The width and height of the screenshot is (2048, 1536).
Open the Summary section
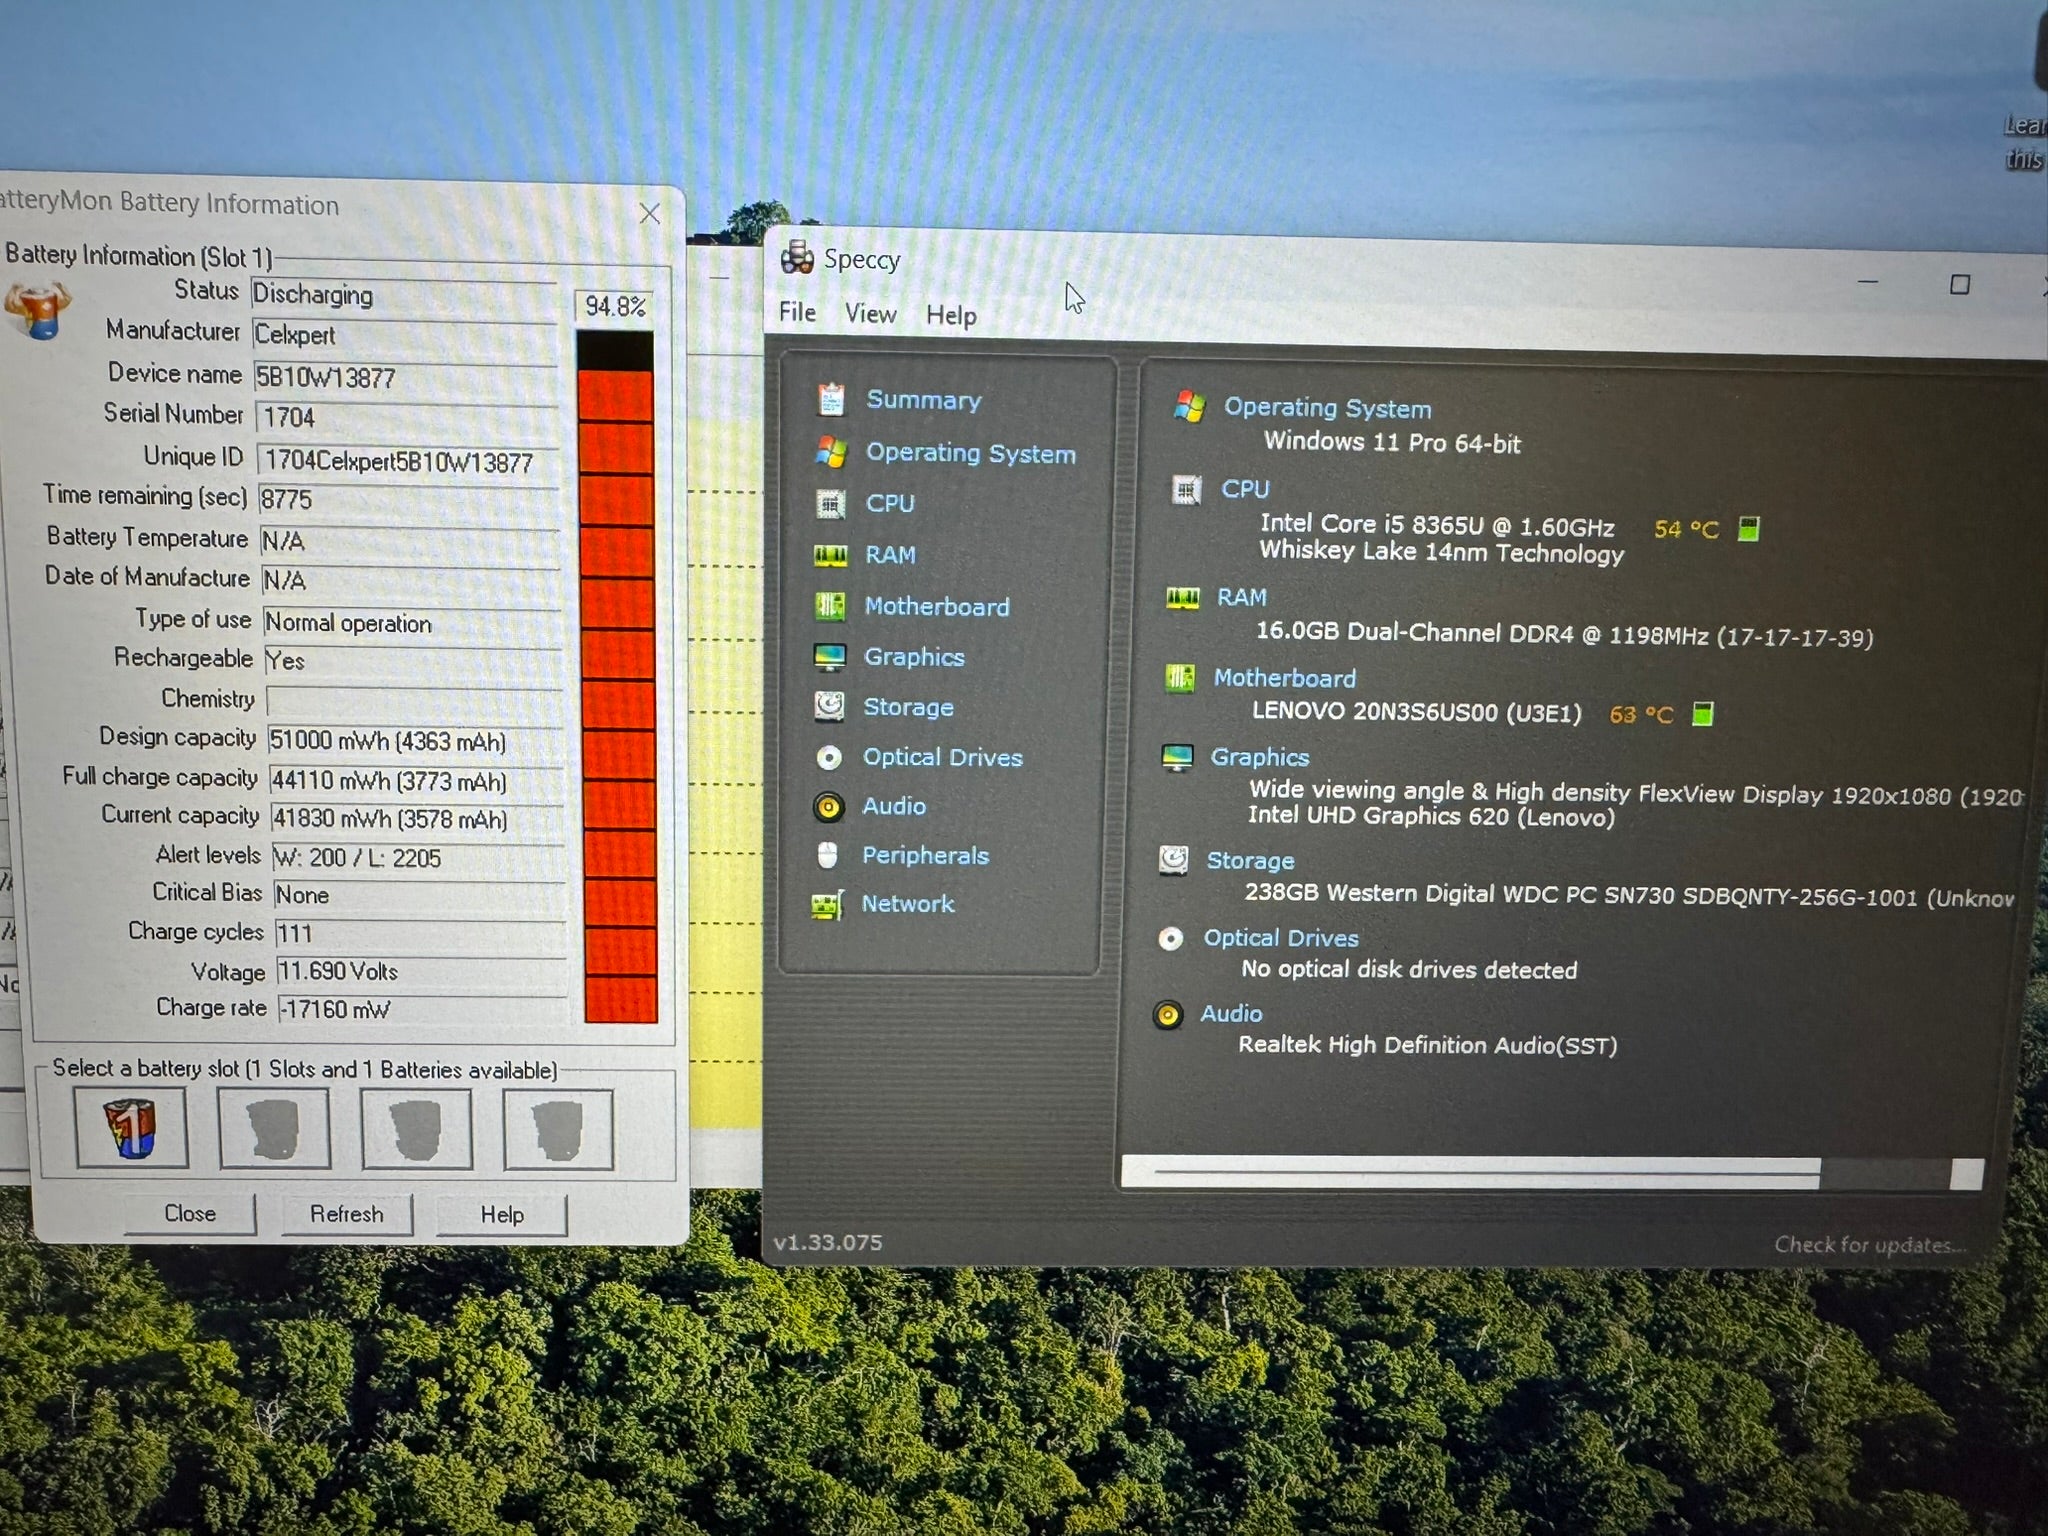(923, 400)
